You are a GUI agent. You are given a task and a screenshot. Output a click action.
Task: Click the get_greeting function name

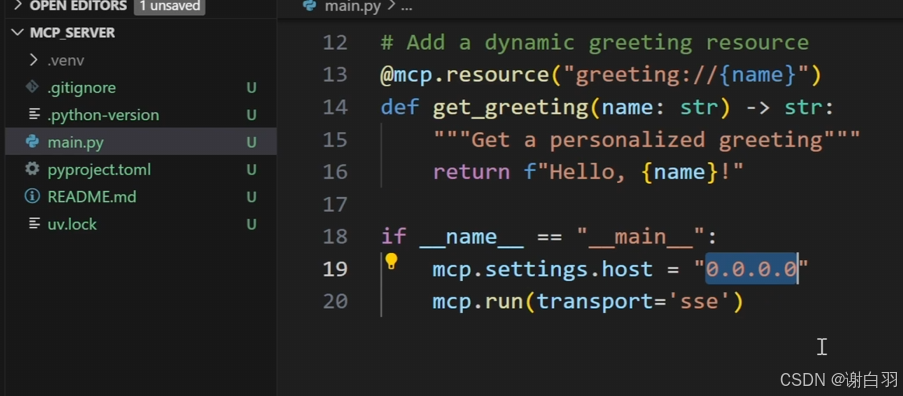point(509,108)
